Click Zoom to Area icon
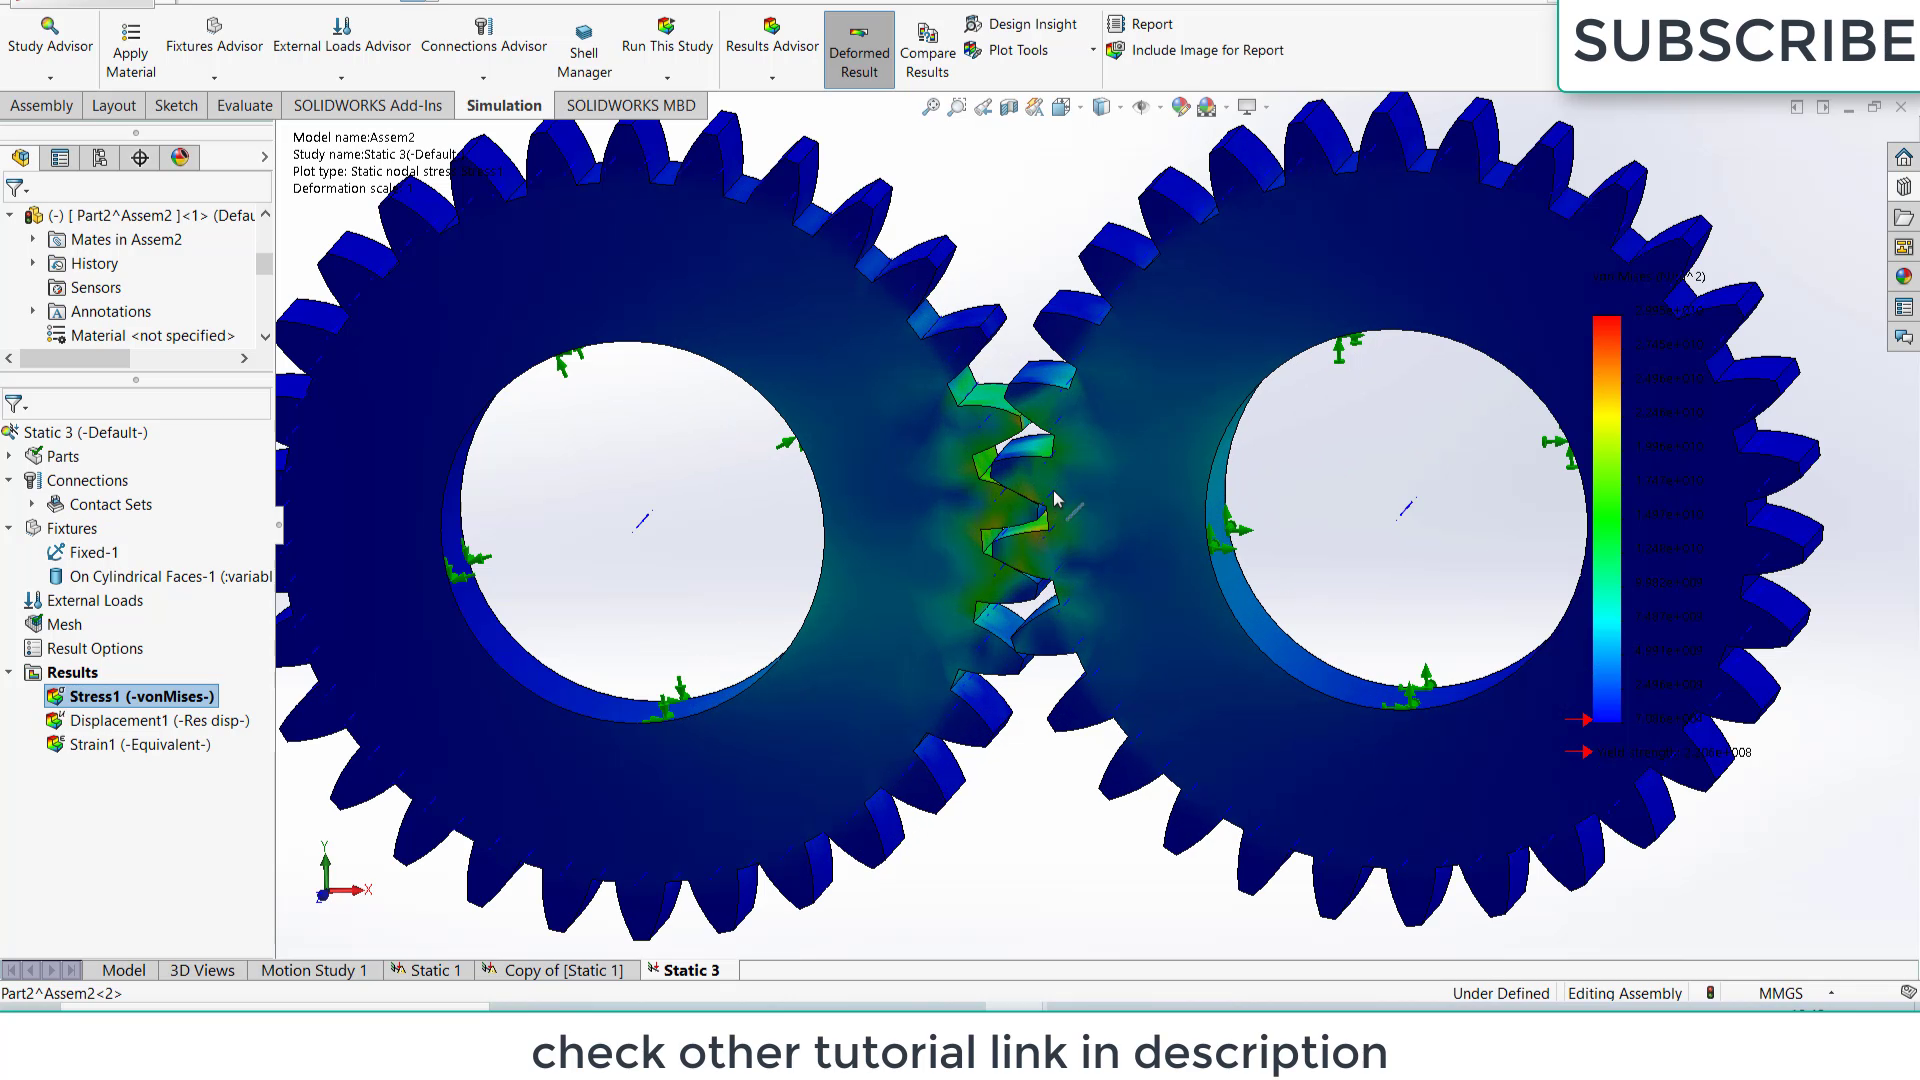 tap(957, 107)
